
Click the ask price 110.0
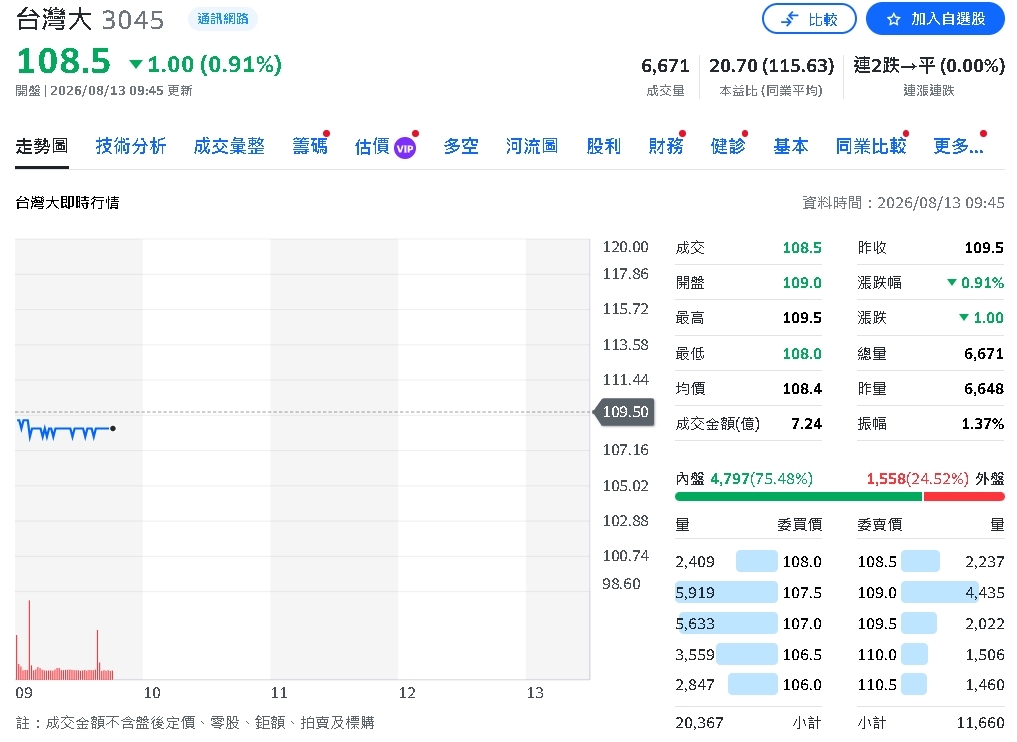tap(877, 654)
